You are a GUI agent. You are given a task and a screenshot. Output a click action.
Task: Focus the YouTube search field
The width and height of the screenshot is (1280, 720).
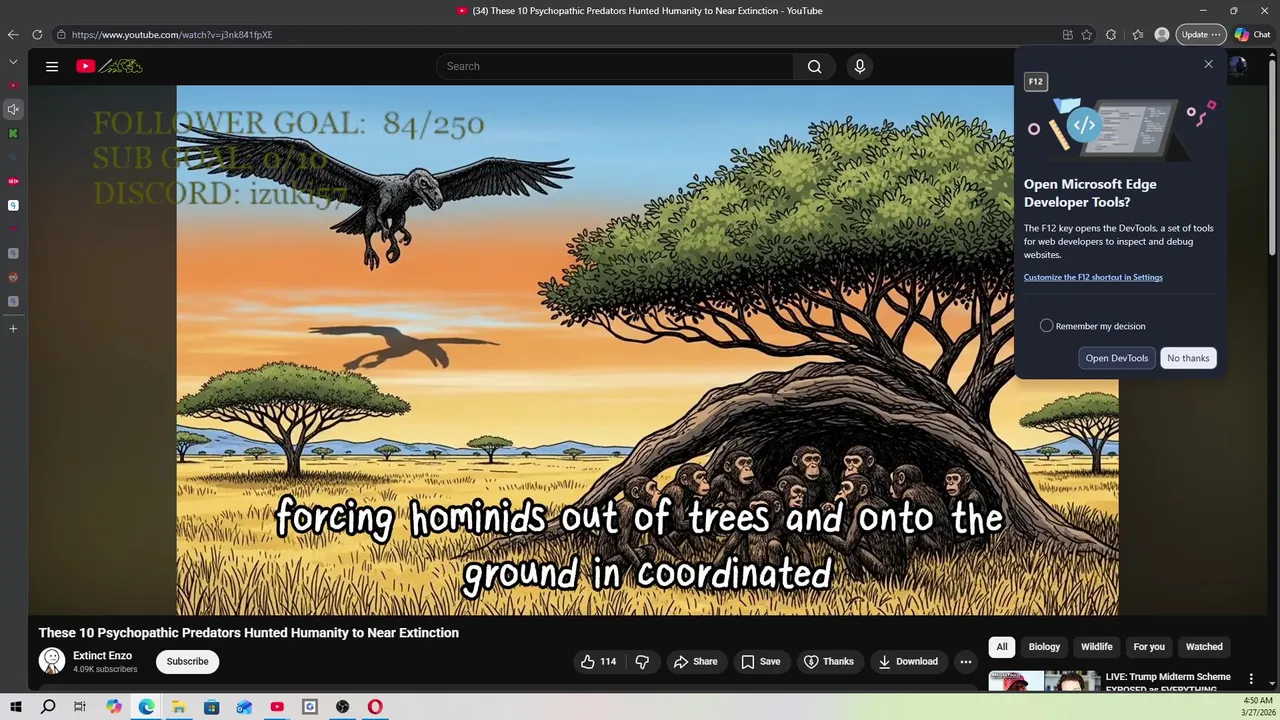[615, 67]
